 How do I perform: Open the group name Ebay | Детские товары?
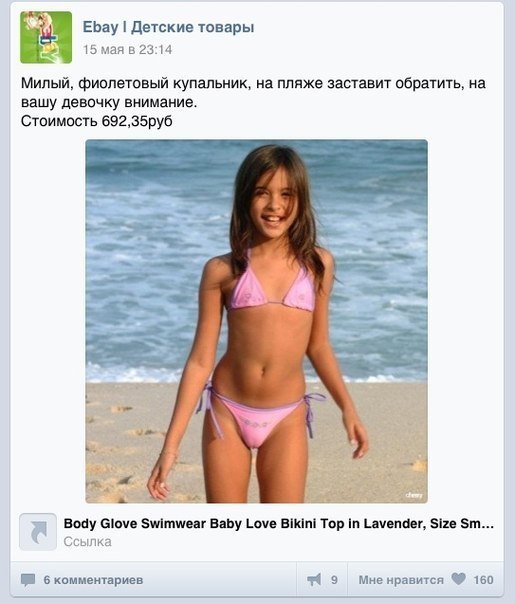click(168, 27)
